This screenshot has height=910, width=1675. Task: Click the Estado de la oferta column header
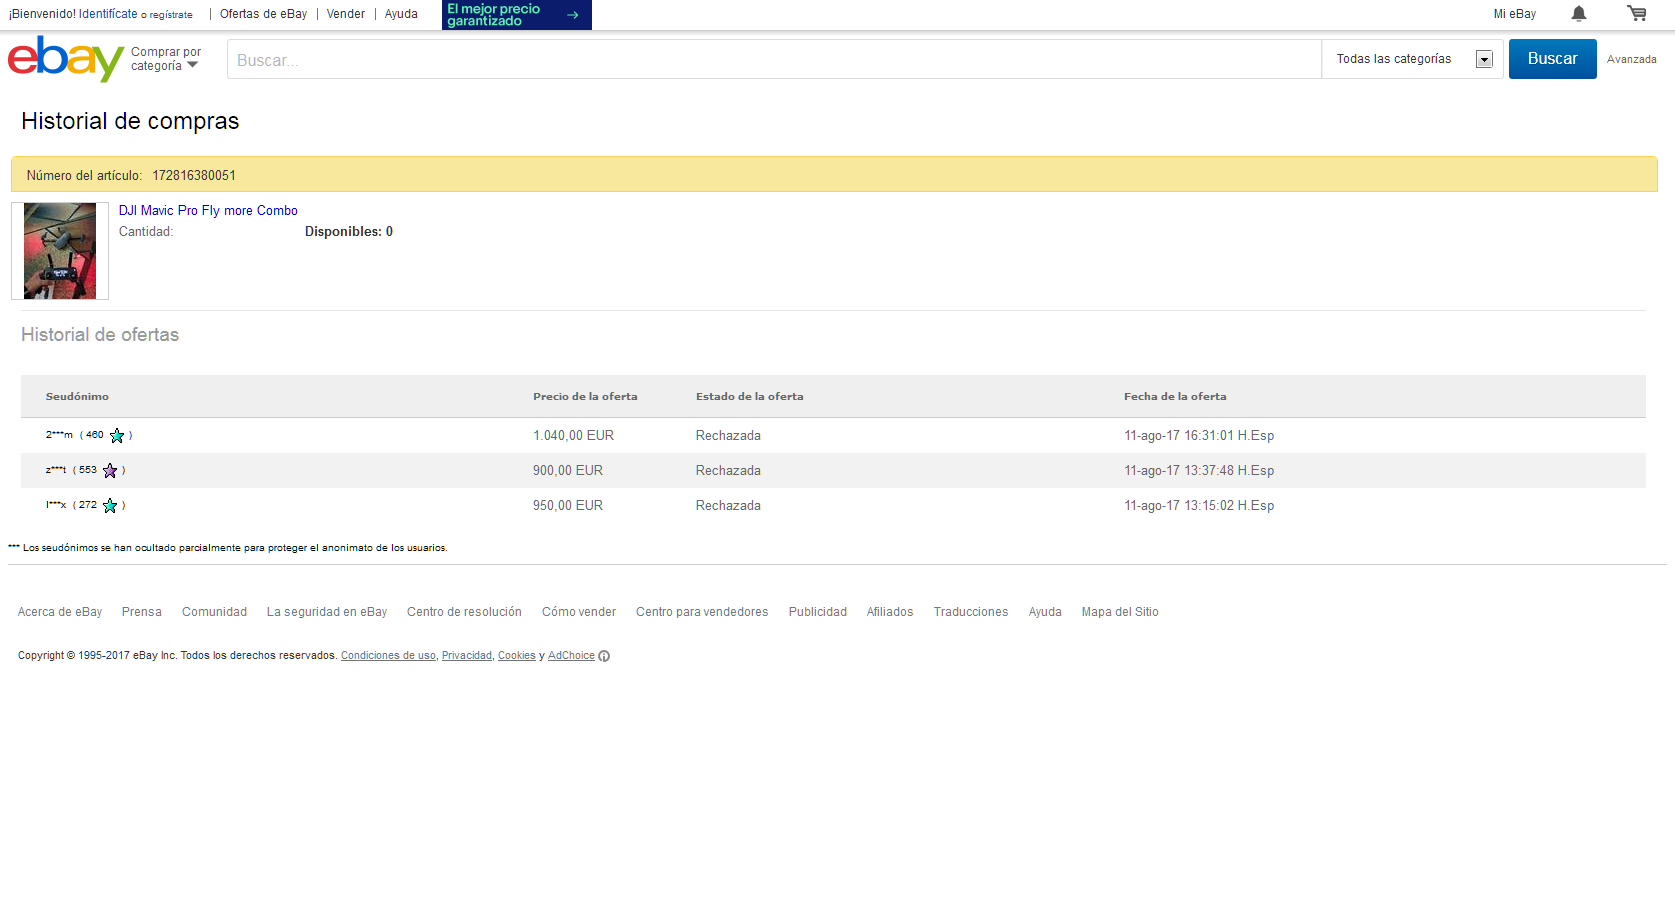[750, 397]
